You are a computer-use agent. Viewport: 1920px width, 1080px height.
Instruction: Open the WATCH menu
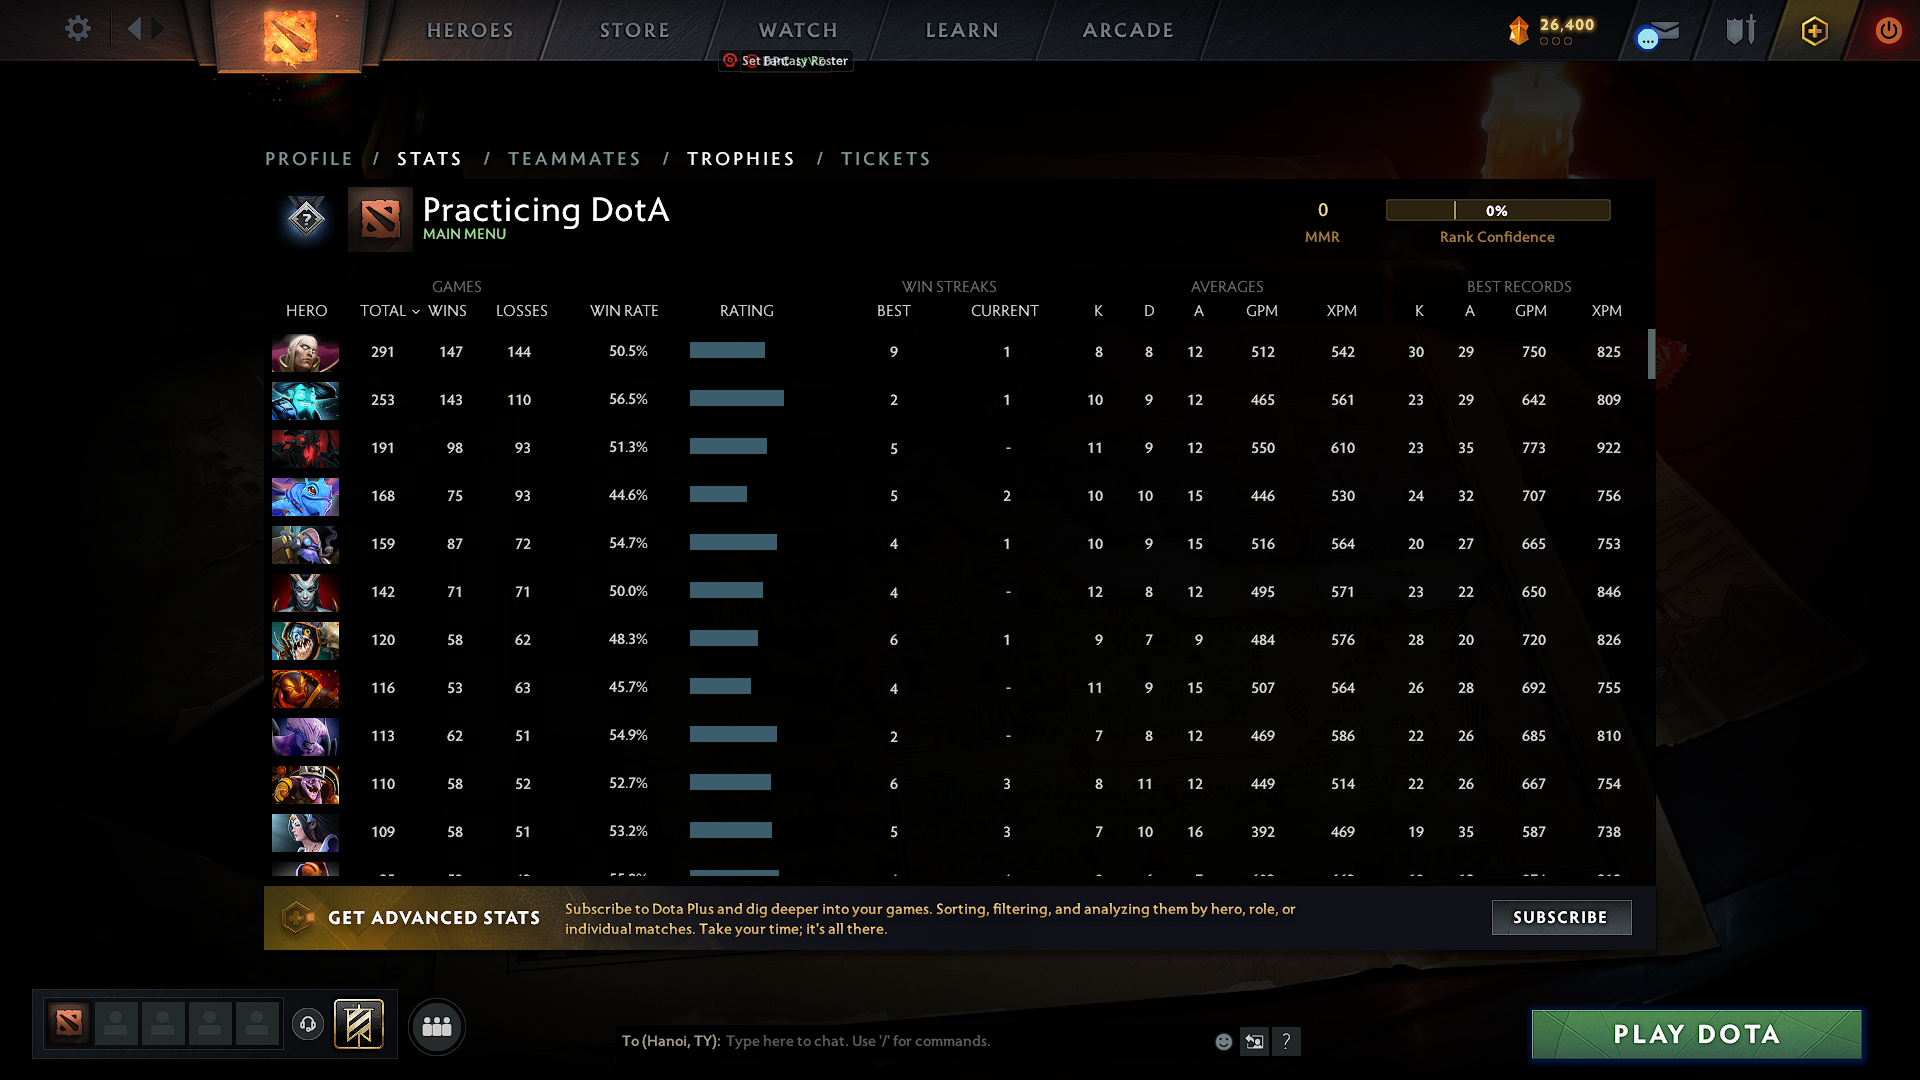tap(798, 30)
